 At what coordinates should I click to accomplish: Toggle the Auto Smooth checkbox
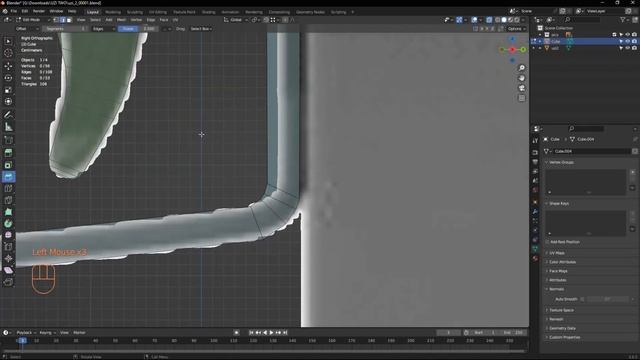(x=582, y=299)
